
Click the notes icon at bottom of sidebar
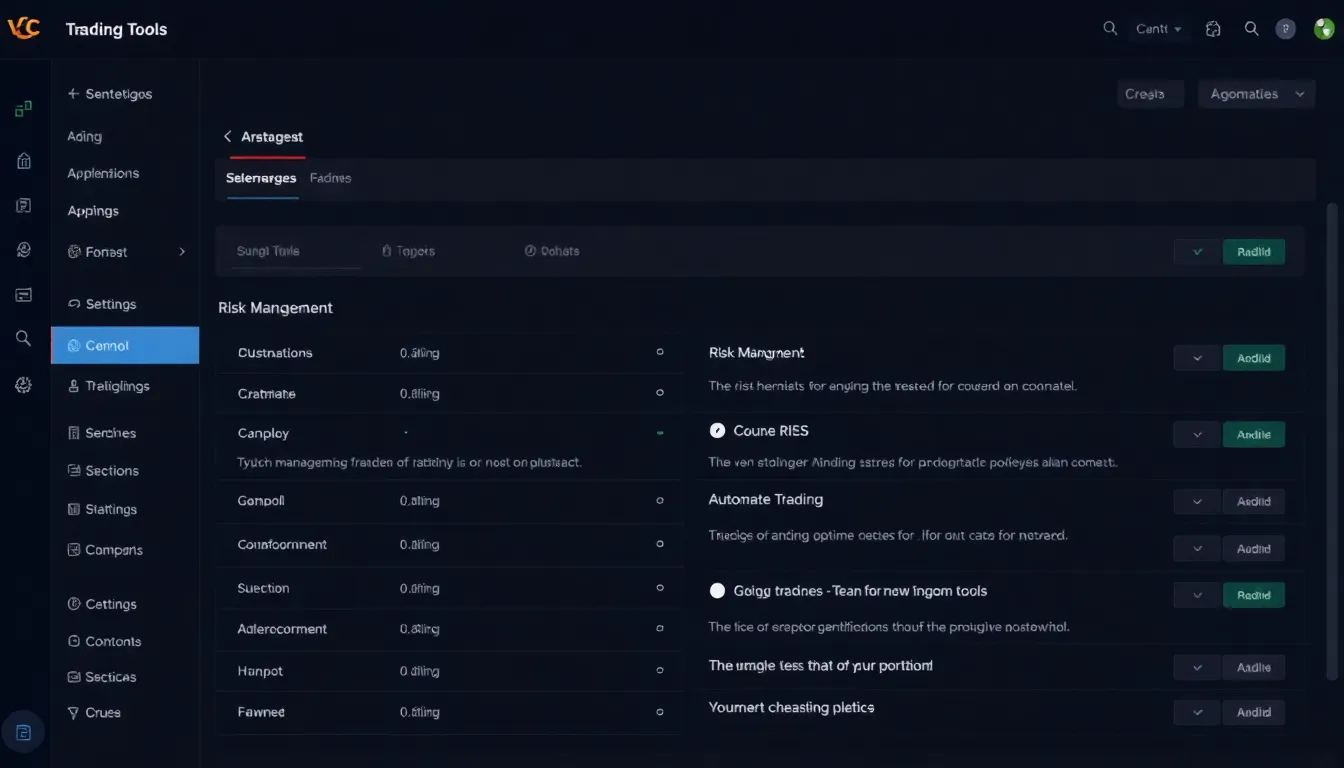(23, 731)
